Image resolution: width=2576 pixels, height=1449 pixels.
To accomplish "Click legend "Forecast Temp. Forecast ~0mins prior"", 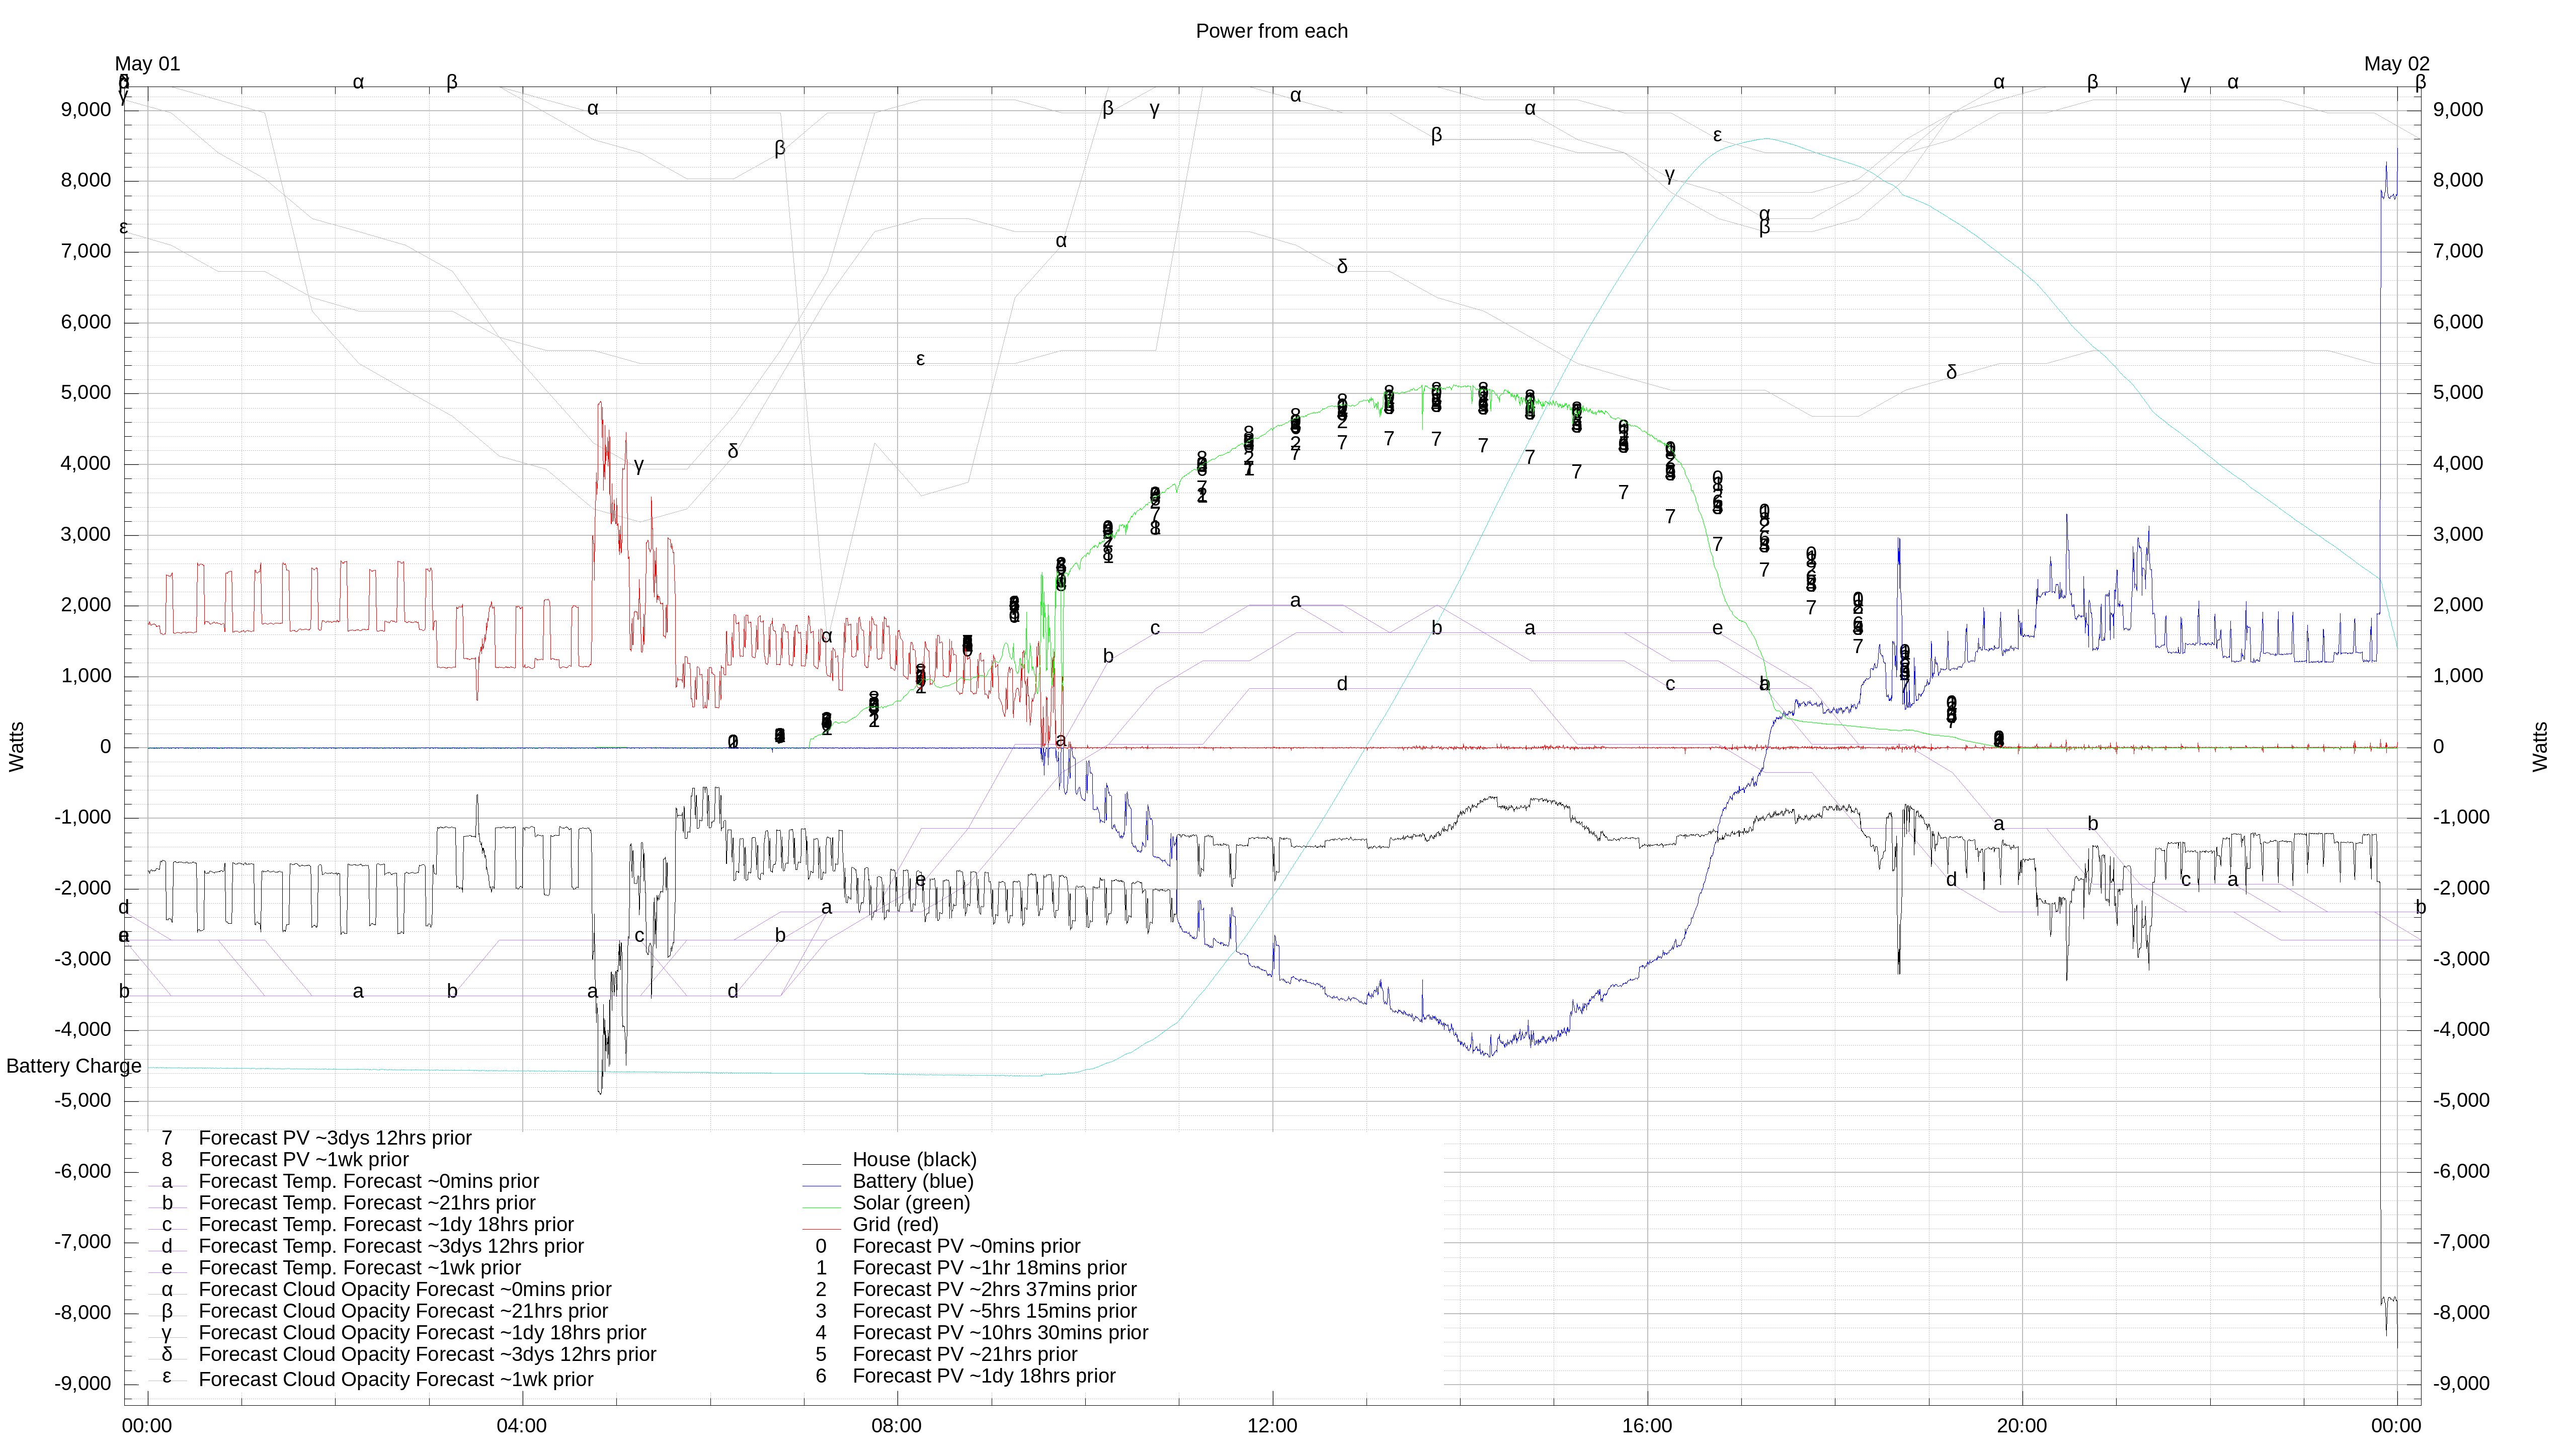I will coord(369,1181).
